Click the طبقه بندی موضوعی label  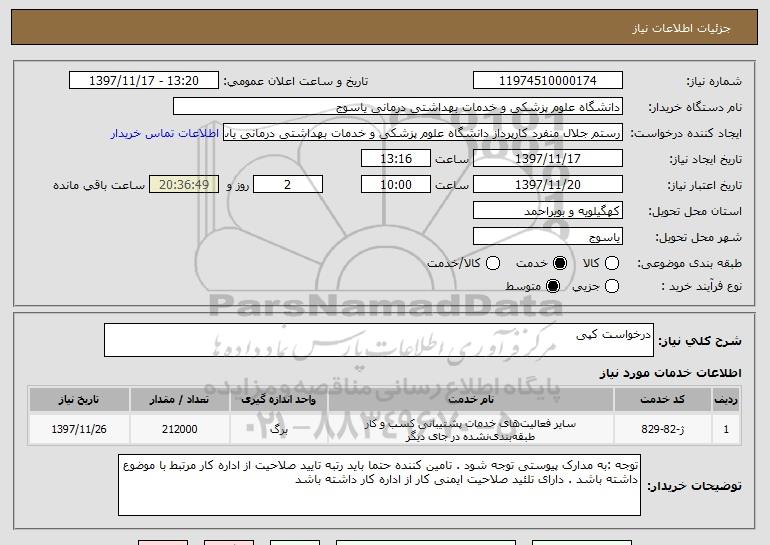pos(689,264)
